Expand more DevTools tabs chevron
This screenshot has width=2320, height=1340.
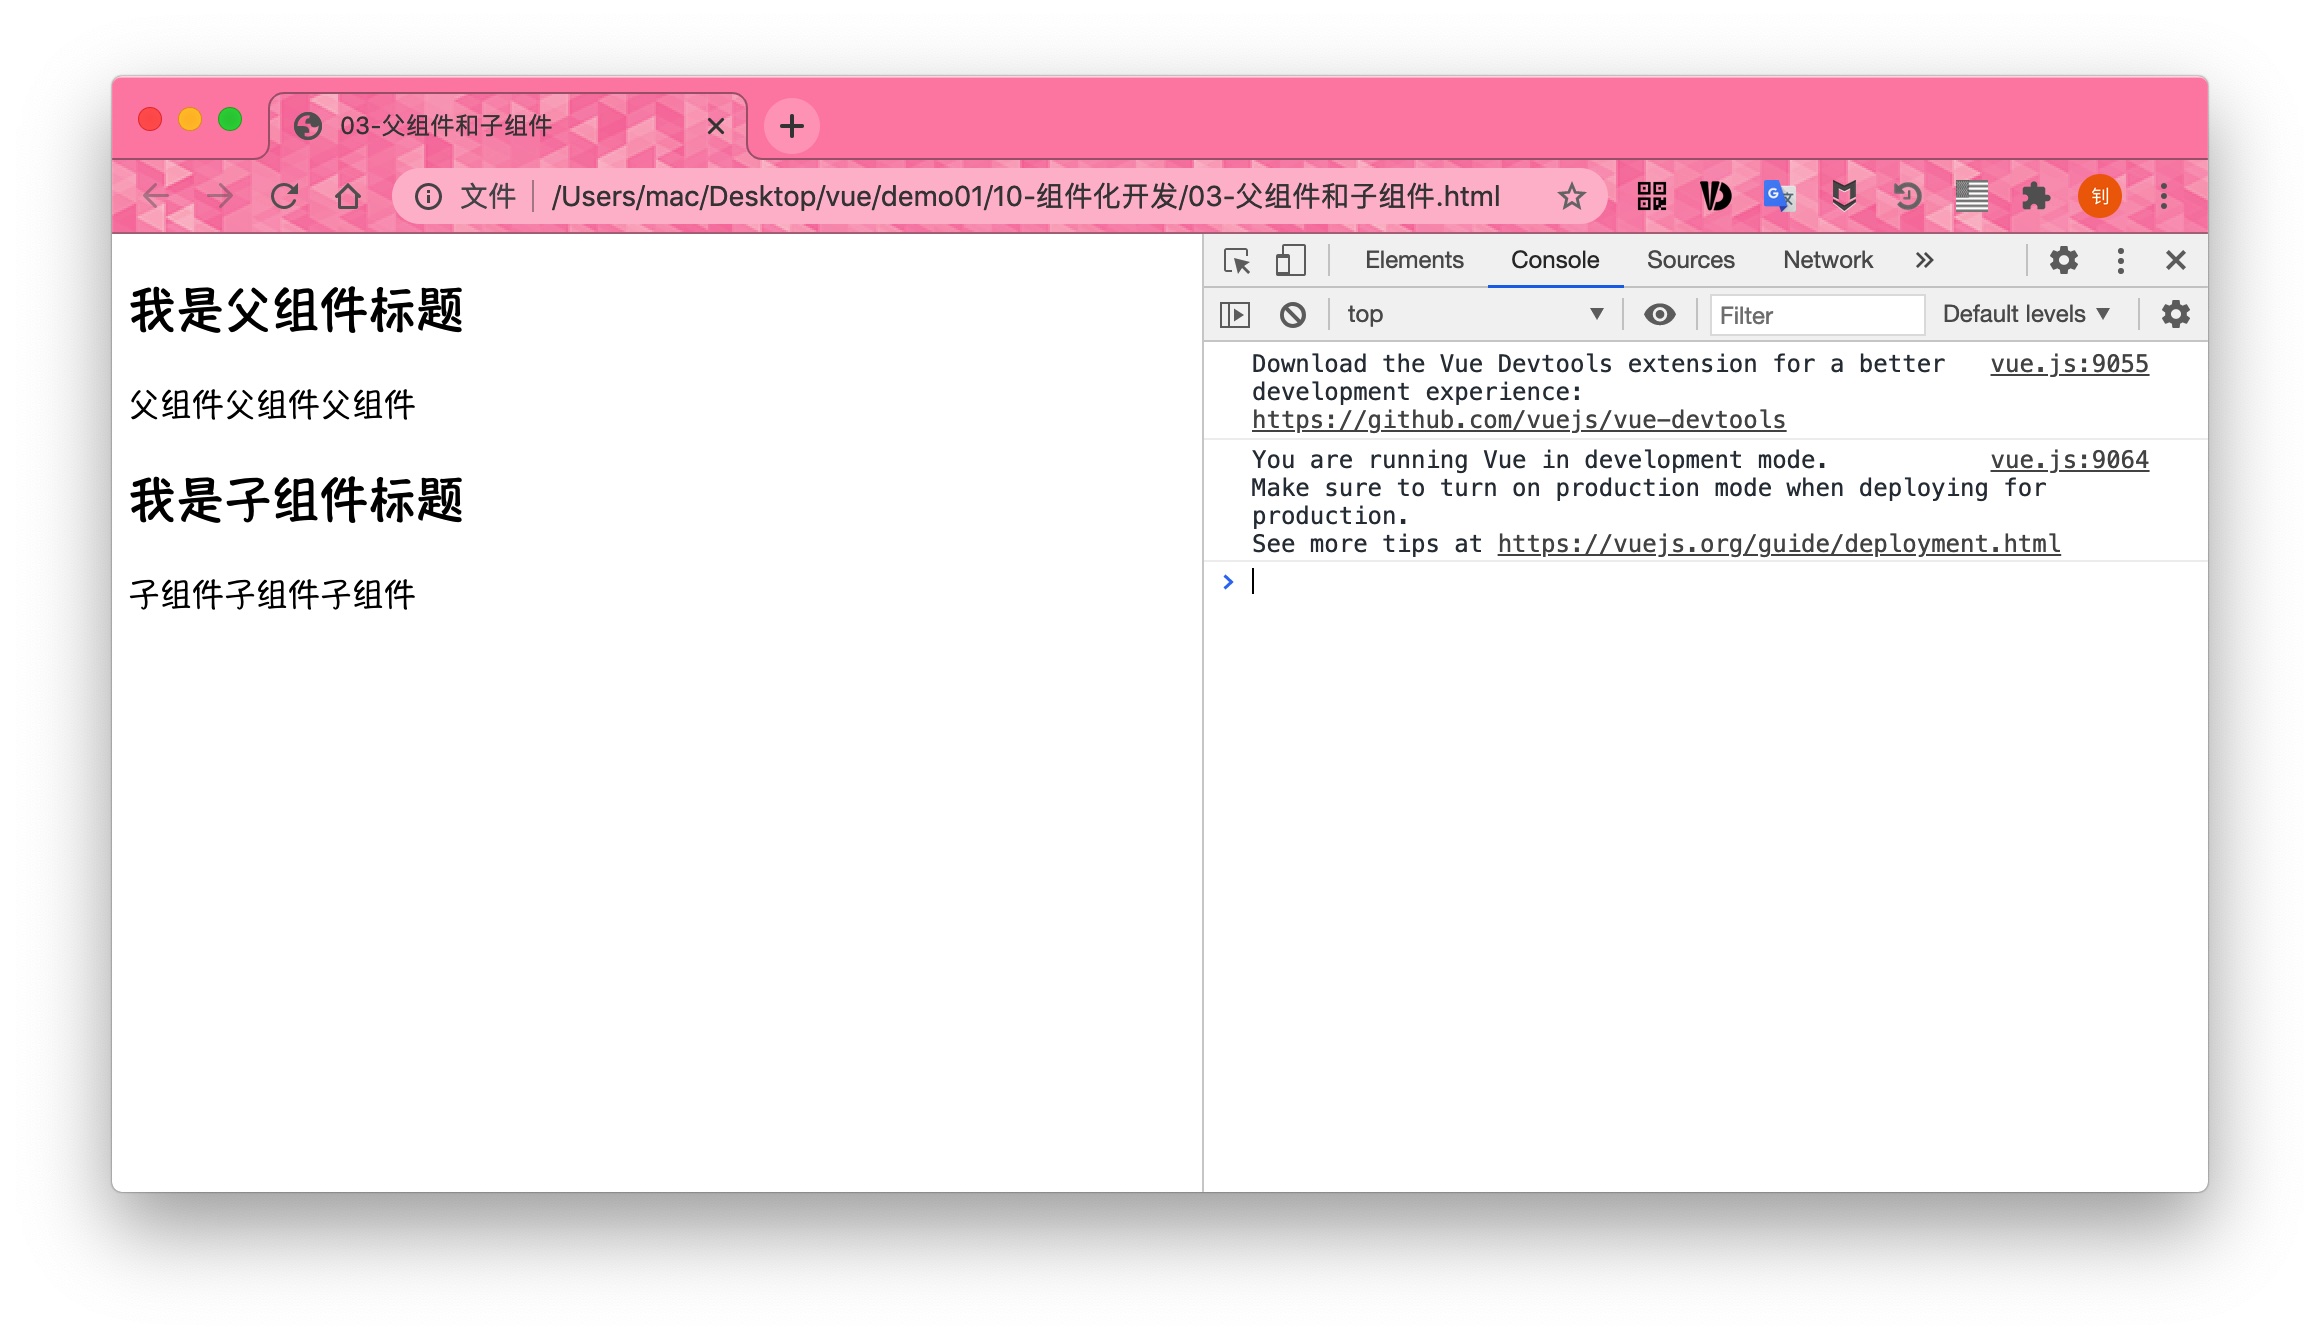(x=1924, y=261)
